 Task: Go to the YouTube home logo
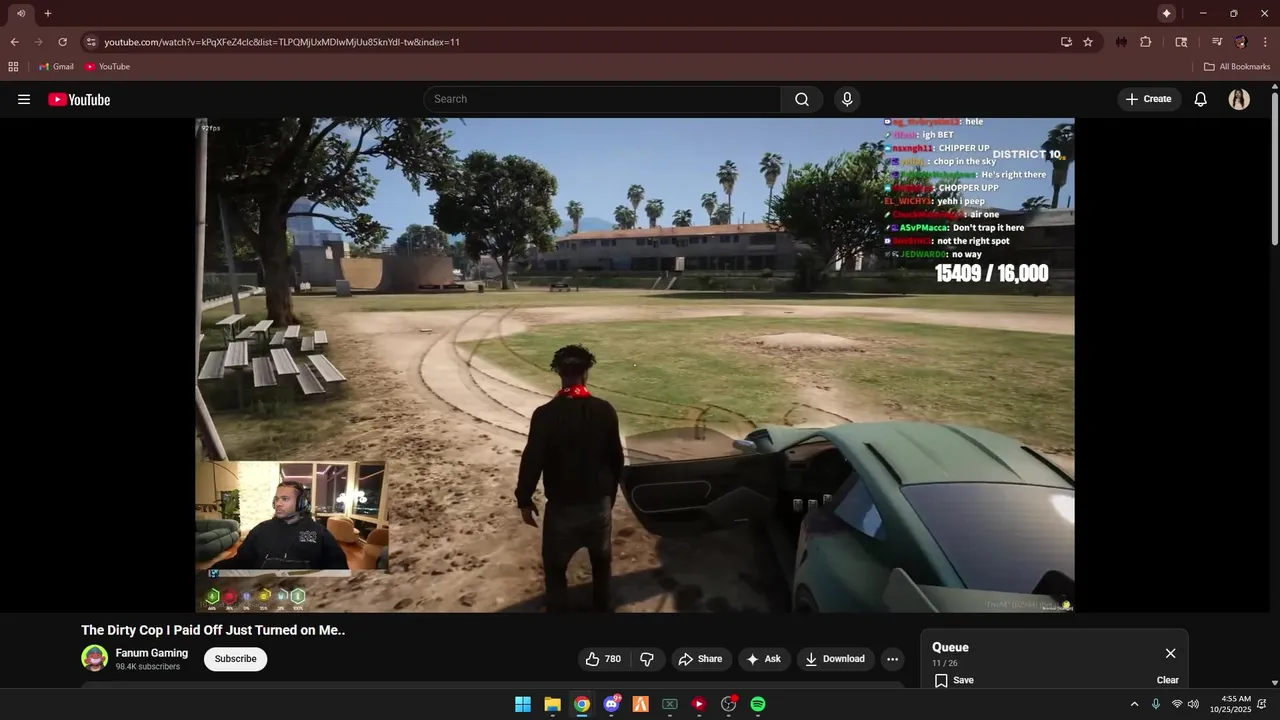(x=79, y=99)
